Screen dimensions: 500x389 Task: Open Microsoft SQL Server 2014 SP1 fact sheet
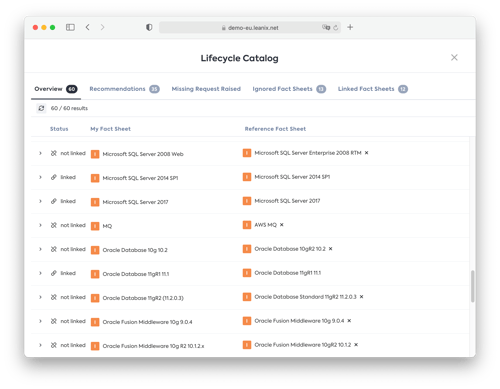140,178
